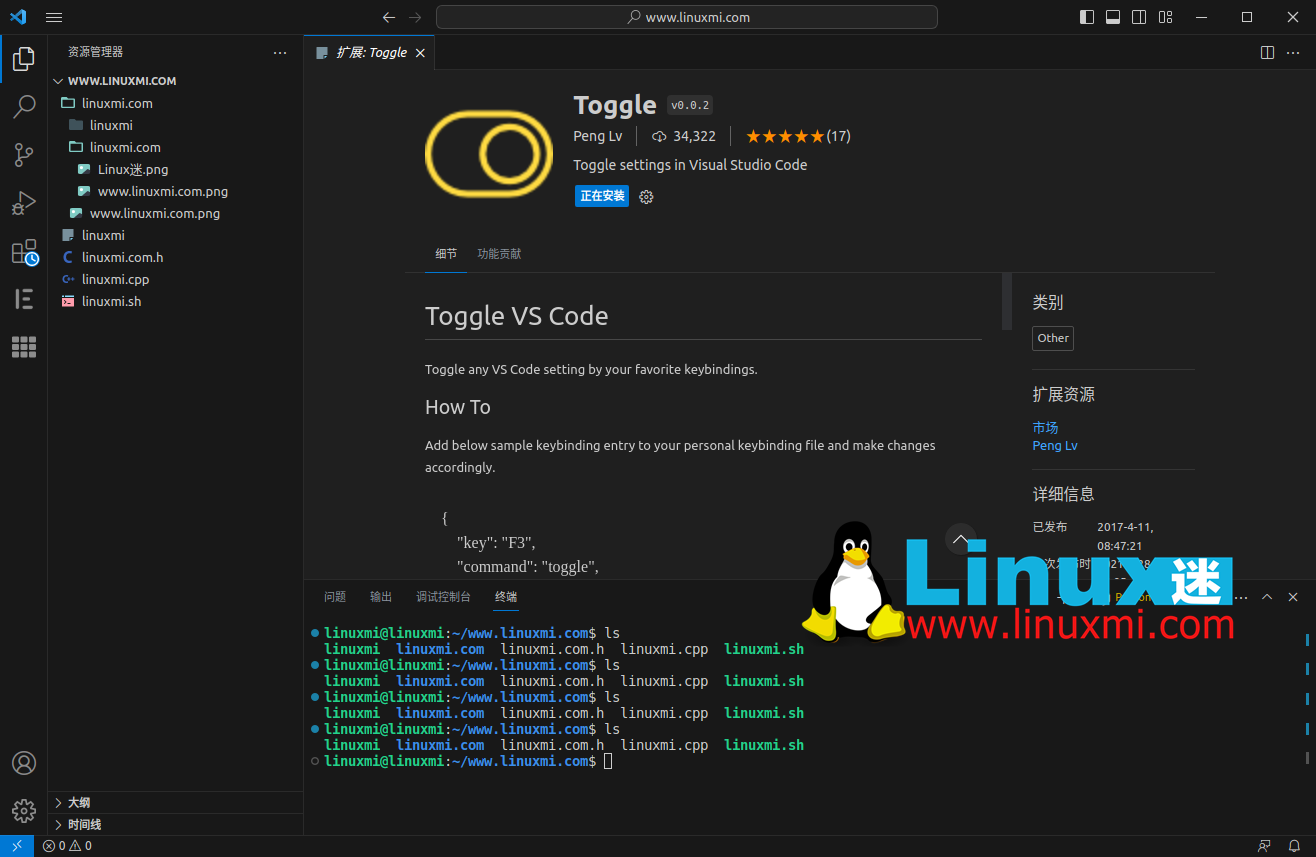Screen dimensions: 1316x857
Task: Switch to the 功能贡献 tab
Action: (x=499, y=254)
